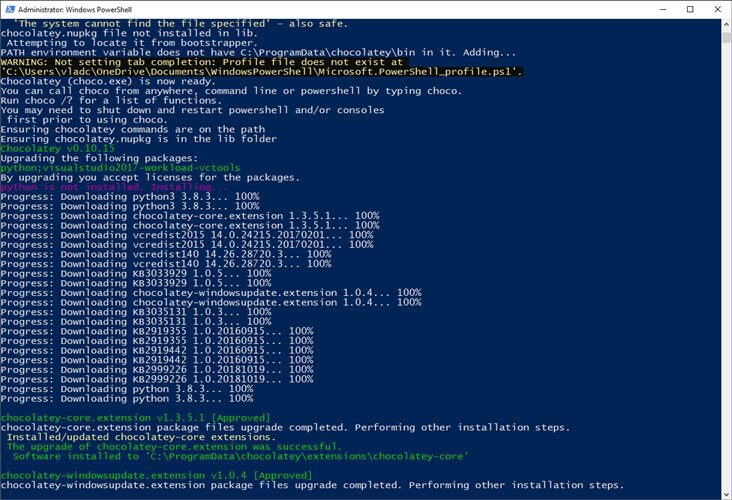Click the green 'Chocolatey v0.10.15' line

pyautogui.click(x=57, y=148)
